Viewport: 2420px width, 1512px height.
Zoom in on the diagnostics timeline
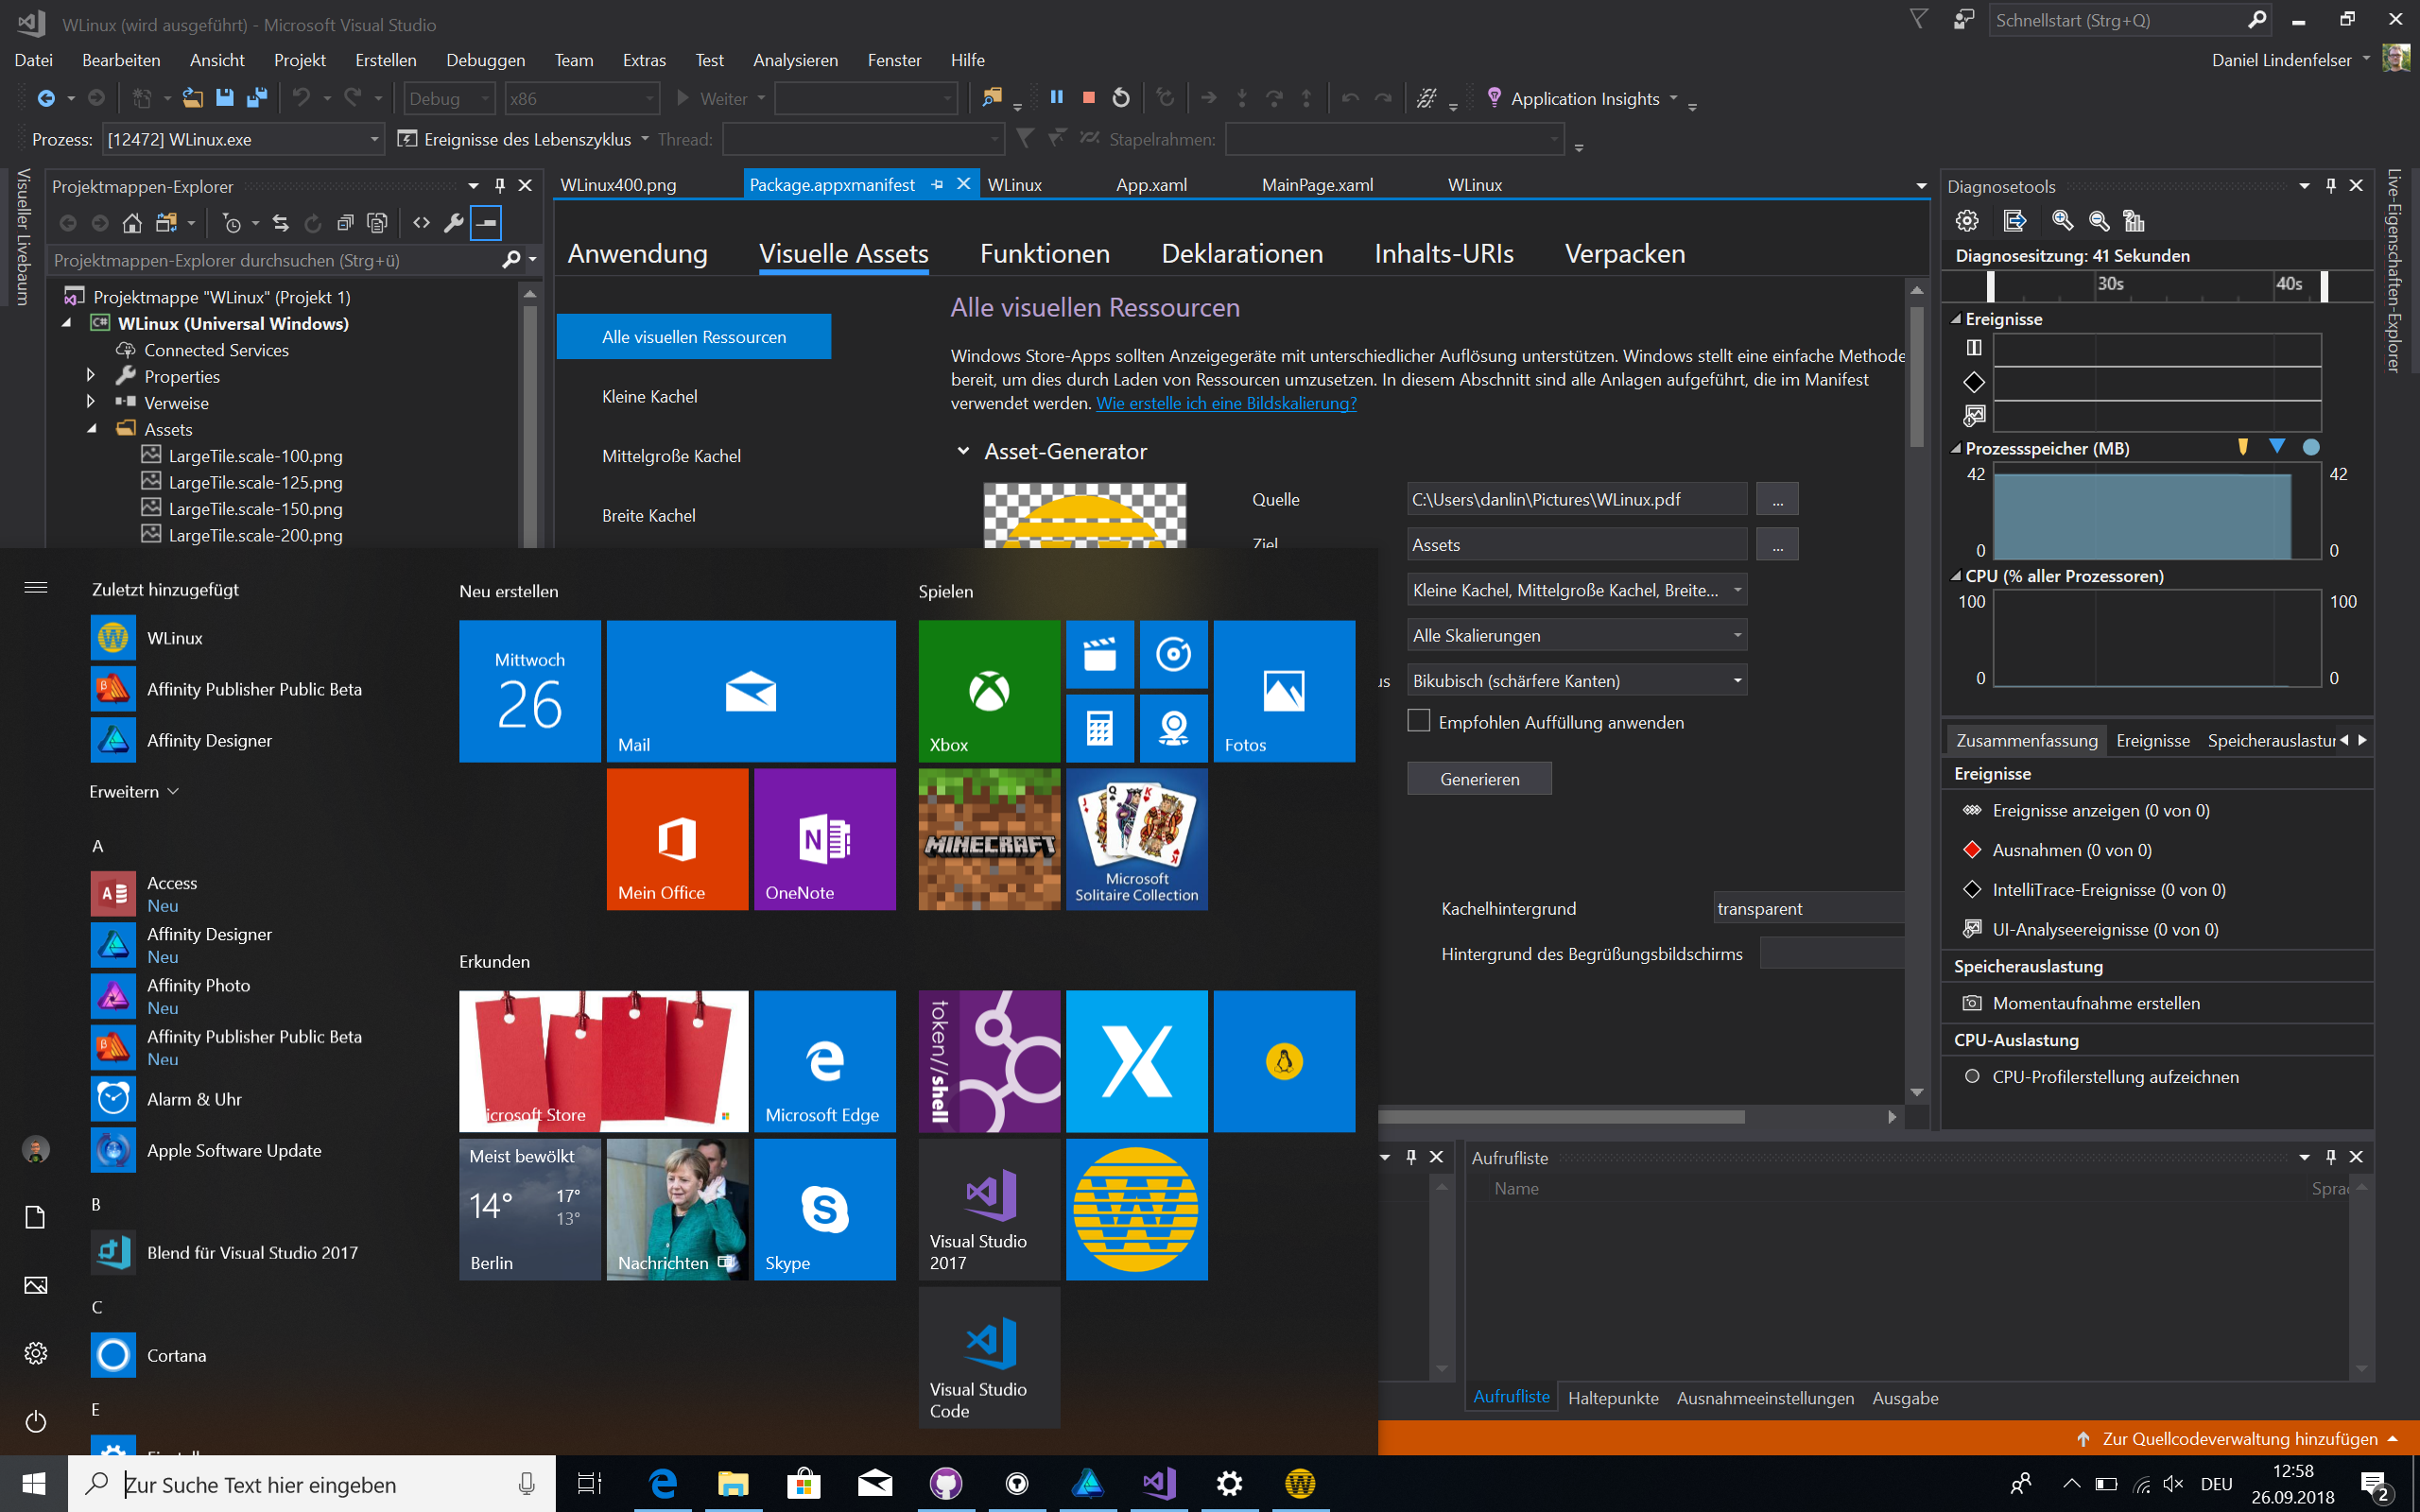[x=2062, y=221]
